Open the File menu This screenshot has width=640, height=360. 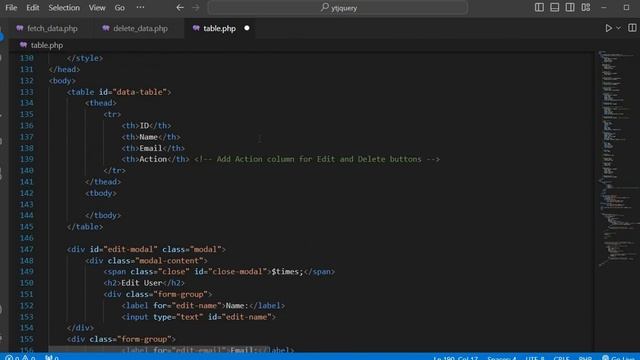click(11, 8)
